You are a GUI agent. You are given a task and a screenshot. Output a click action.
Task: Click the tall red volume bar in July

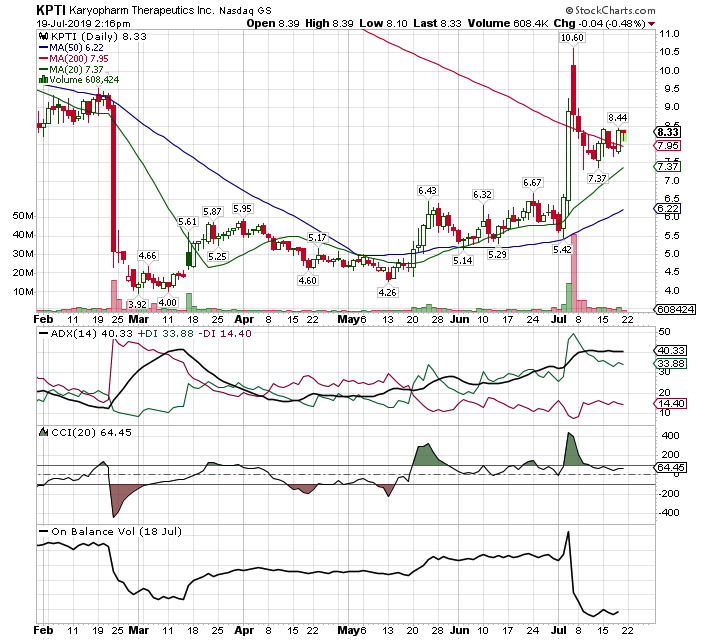coord(574,272)
